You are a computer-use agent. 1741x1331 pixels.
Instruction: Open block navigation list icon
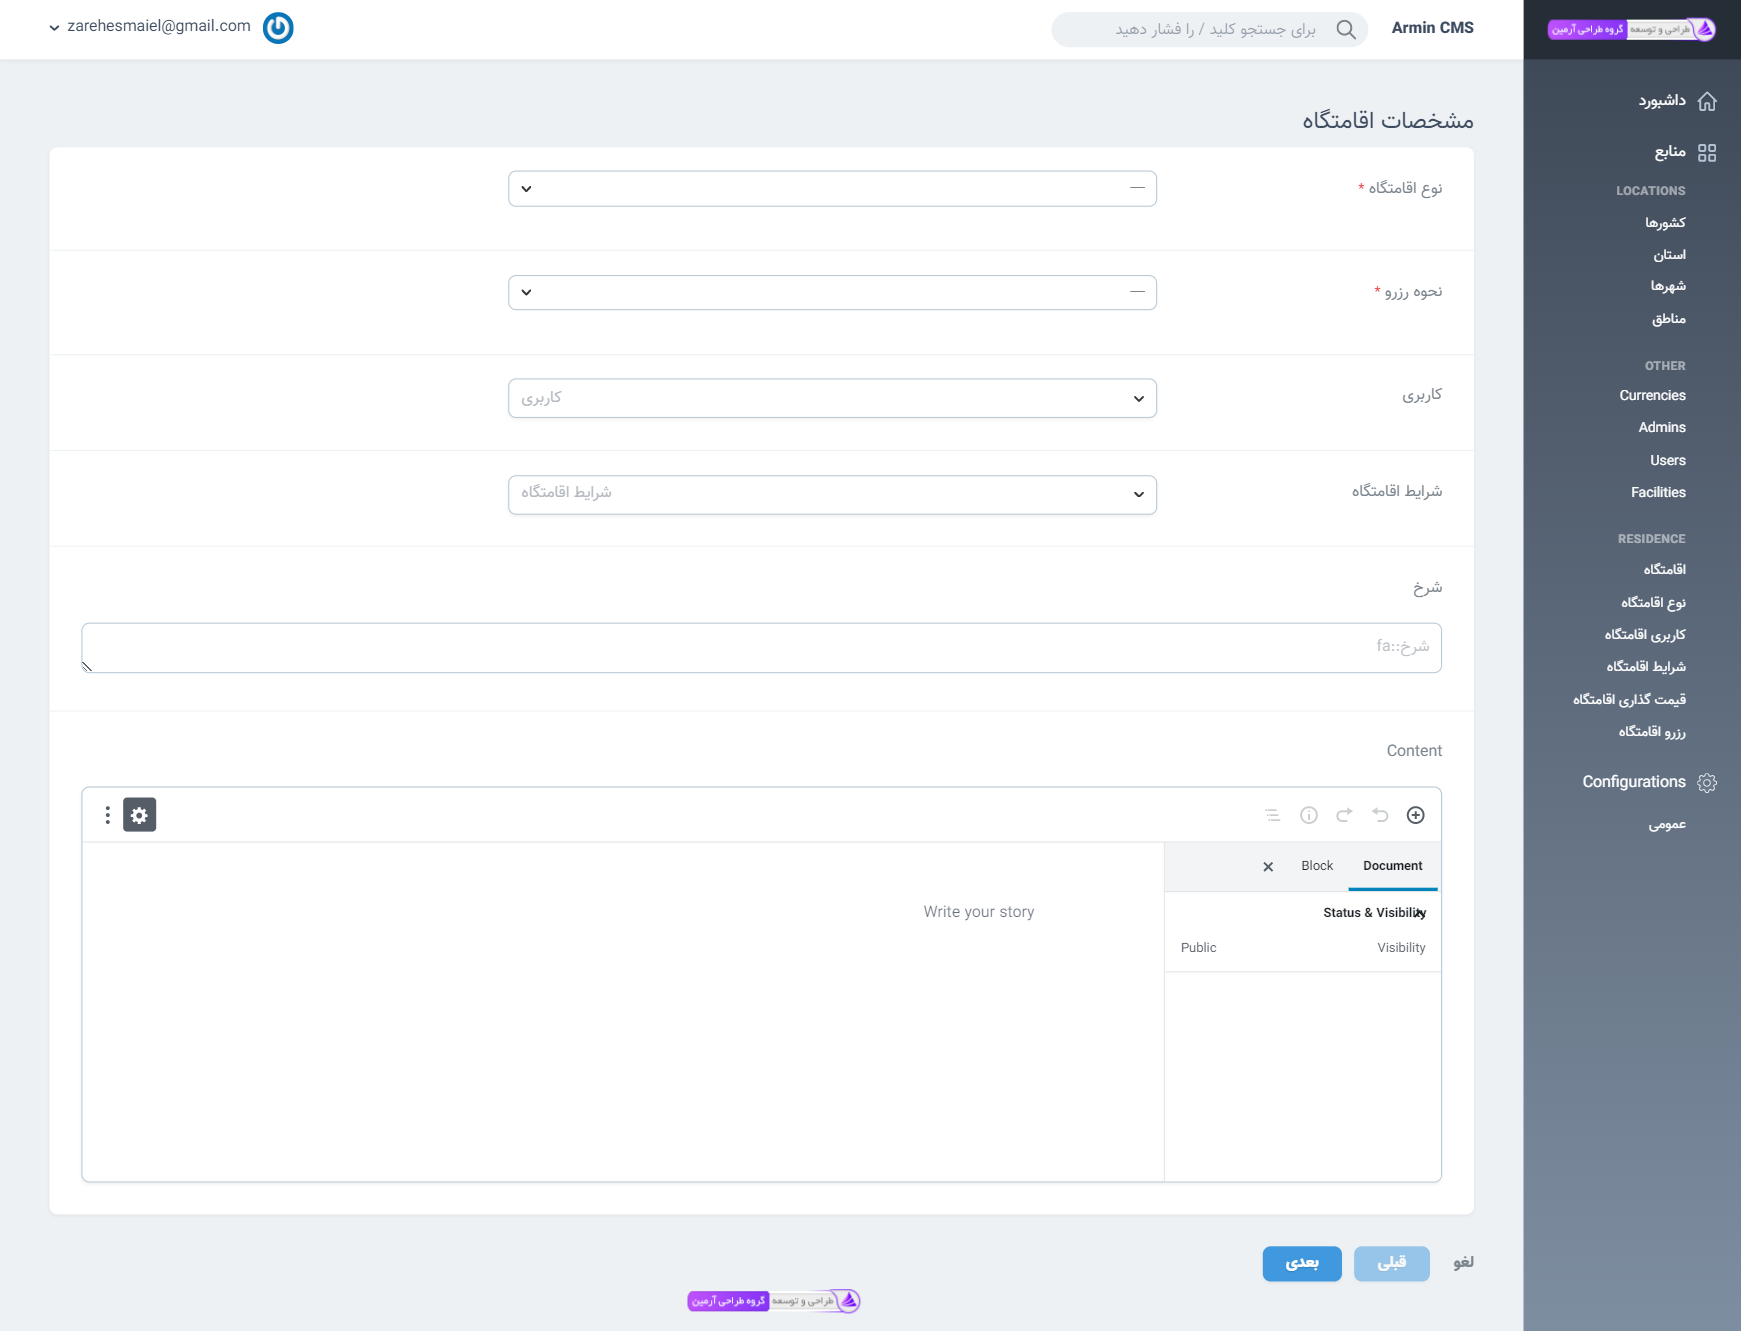coord(1272,815)
